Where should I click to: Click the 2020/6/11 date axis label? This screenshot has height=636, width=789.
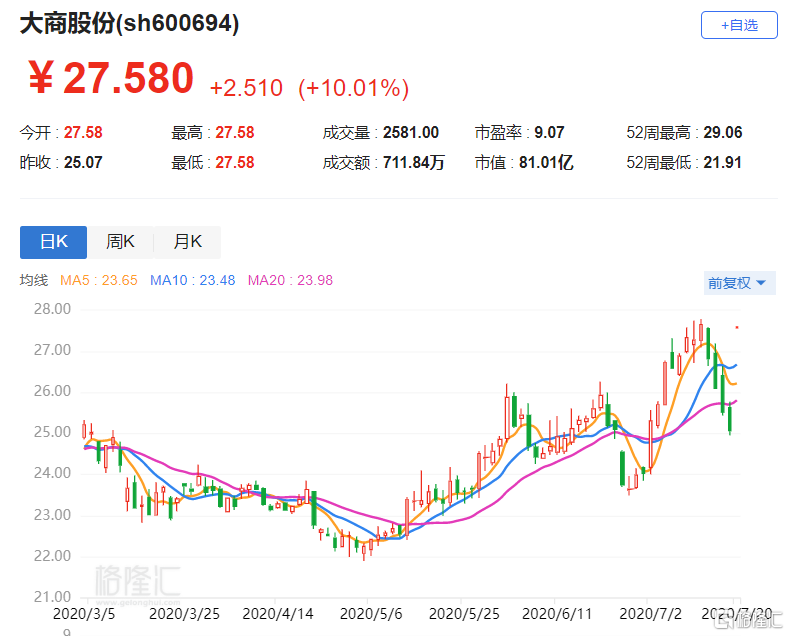(x=557, y=614)
